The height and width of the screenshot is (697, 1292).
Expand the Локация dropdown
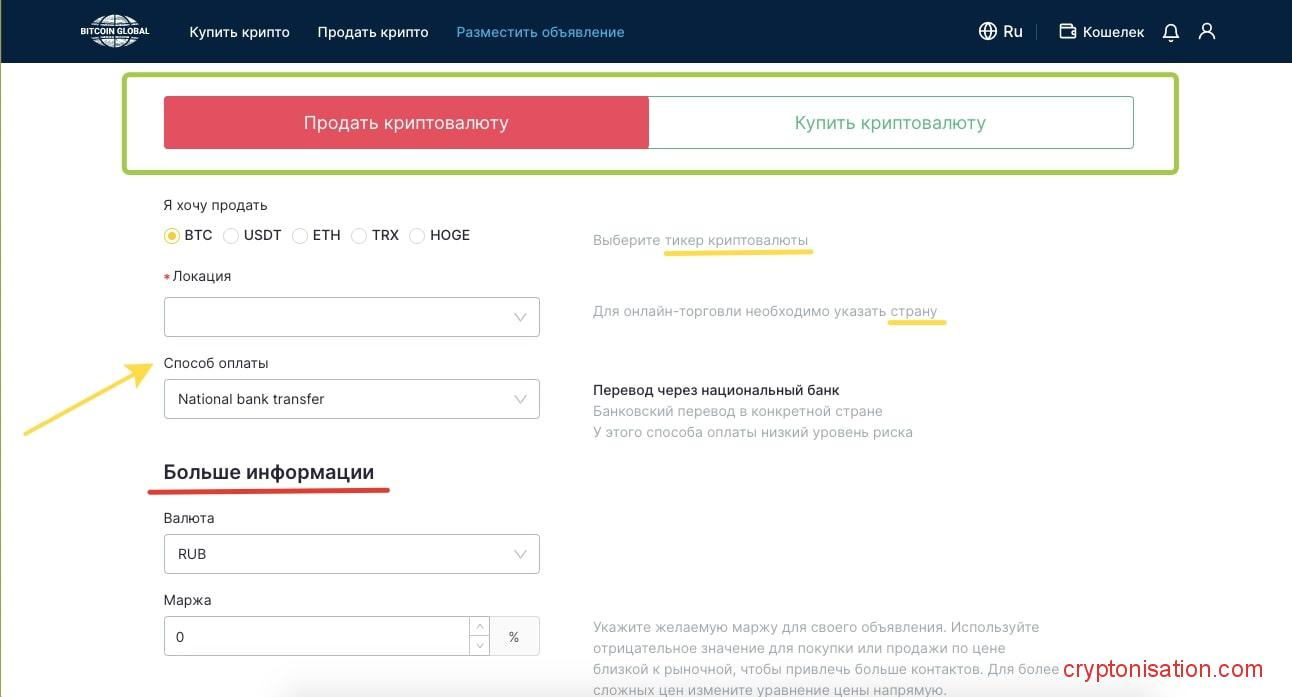(351, 317)
